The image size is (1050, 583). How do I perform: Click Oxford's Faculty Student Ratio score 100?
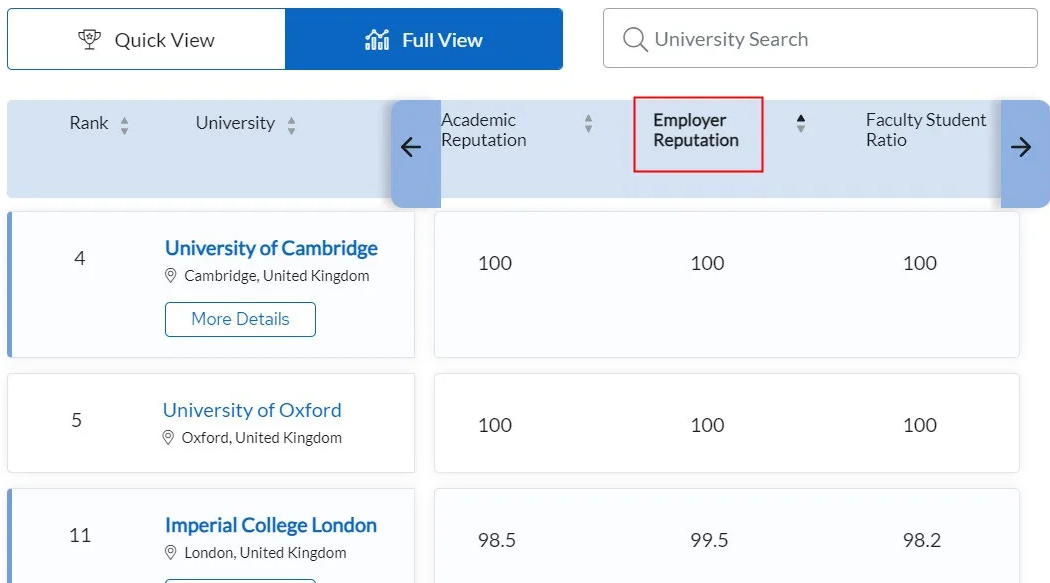919,425
